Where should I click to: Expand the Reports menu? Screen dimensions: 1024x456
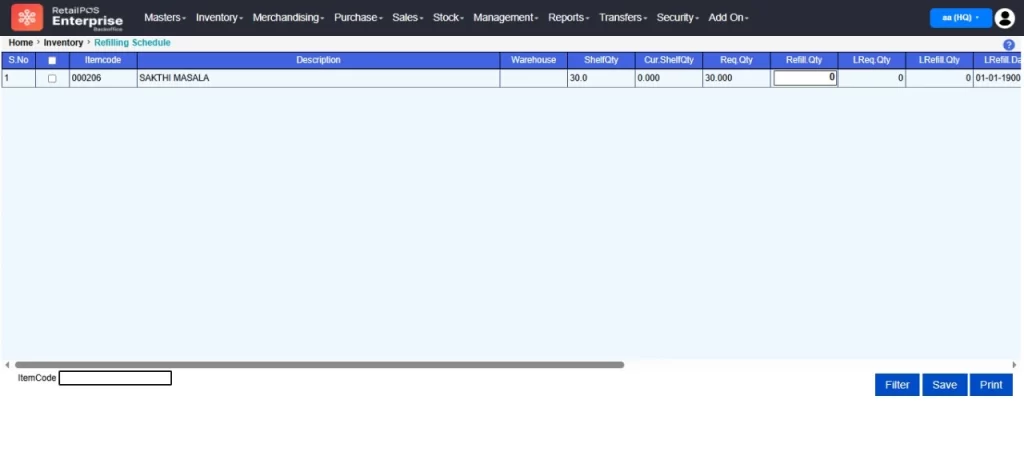click(x=568, y=18)
